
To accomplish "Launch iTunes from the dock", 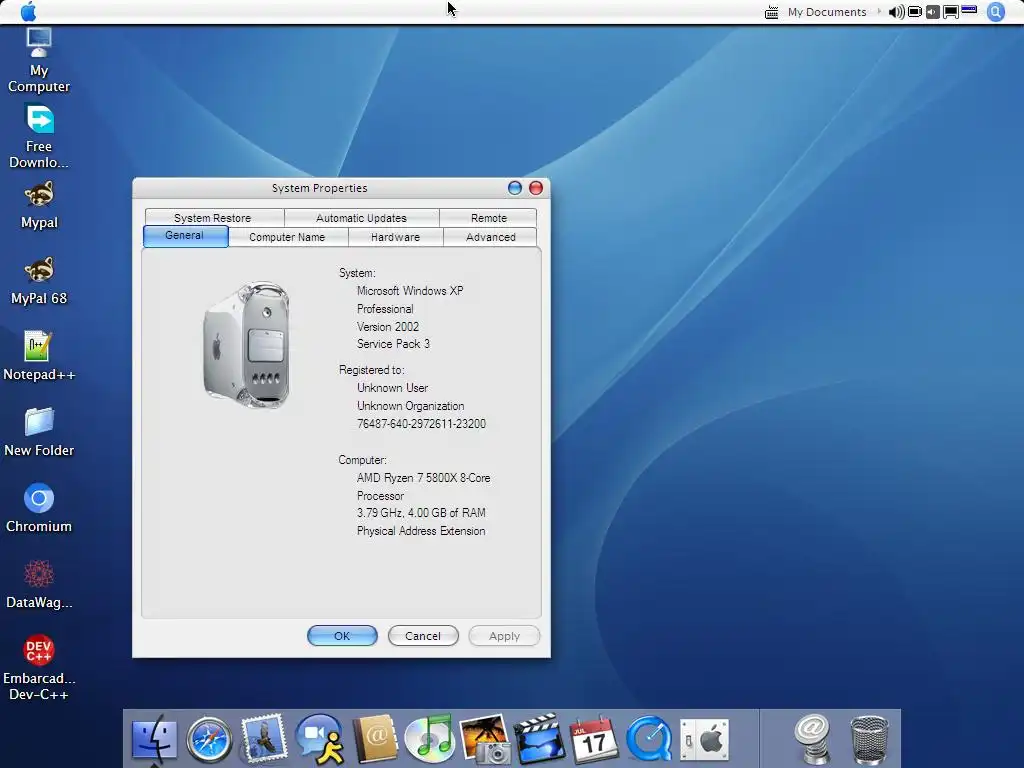I will click(x=429, y=740).
